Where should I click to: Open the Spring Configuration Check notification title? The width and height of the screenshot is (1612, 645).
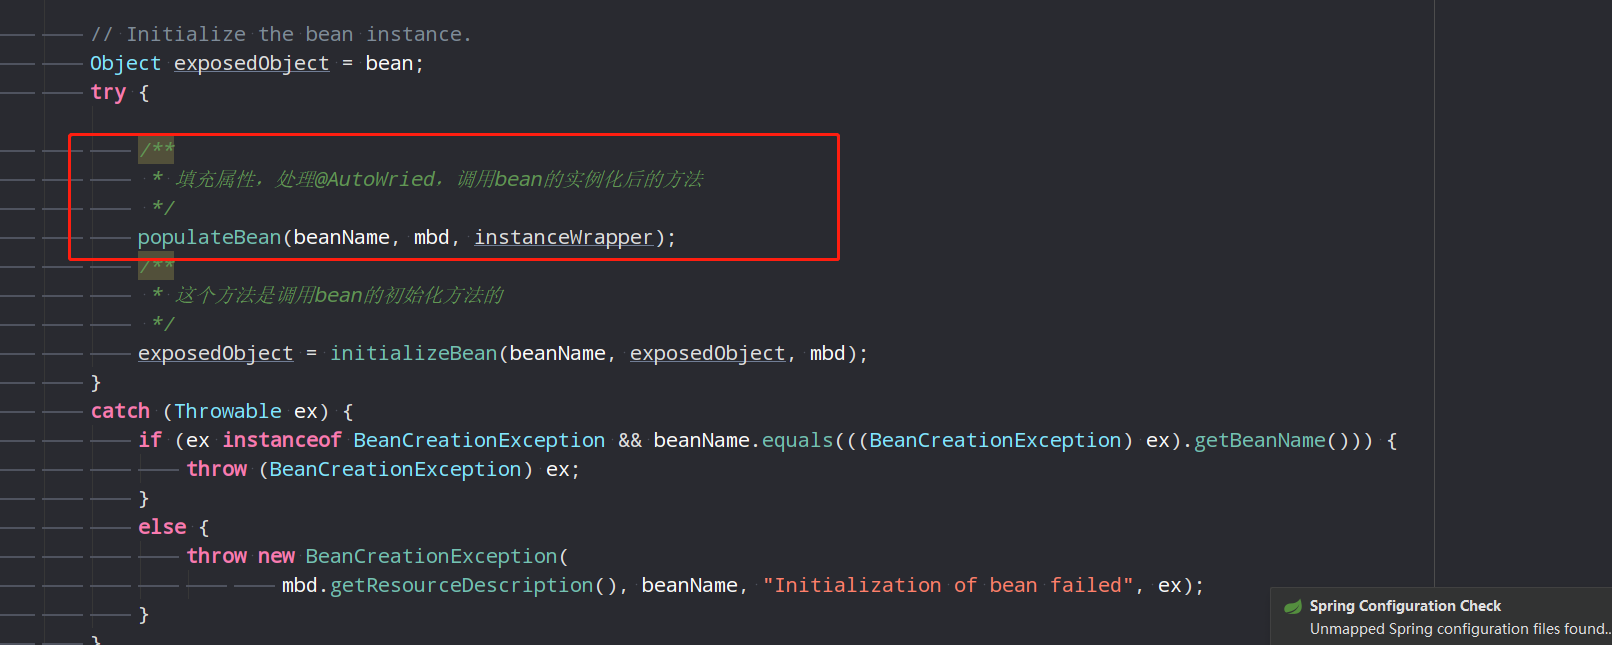click(1405, 606)
